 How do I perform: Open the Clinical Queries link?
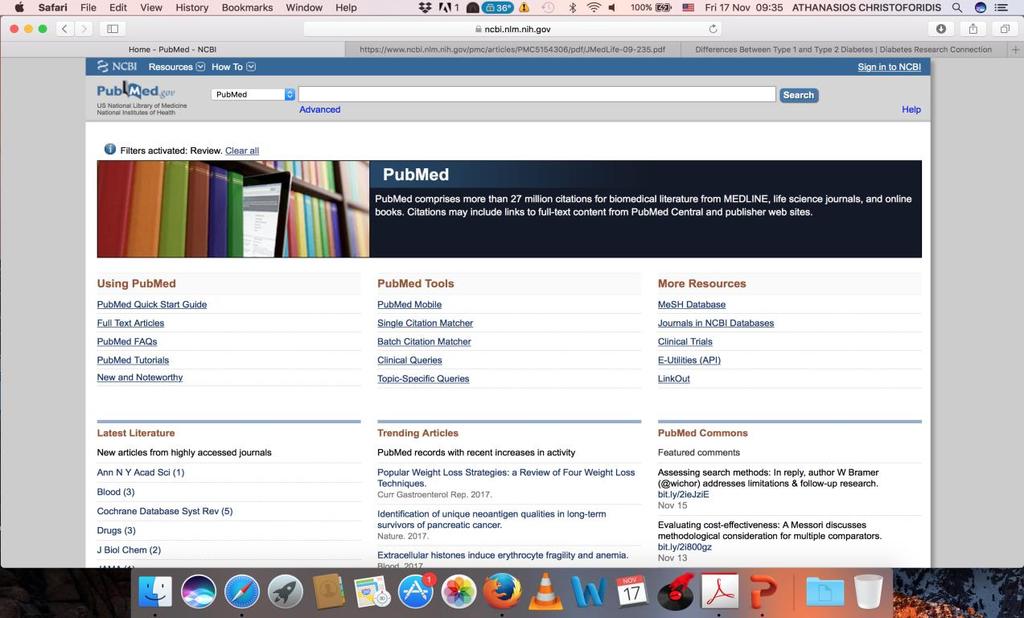point(409,361)
